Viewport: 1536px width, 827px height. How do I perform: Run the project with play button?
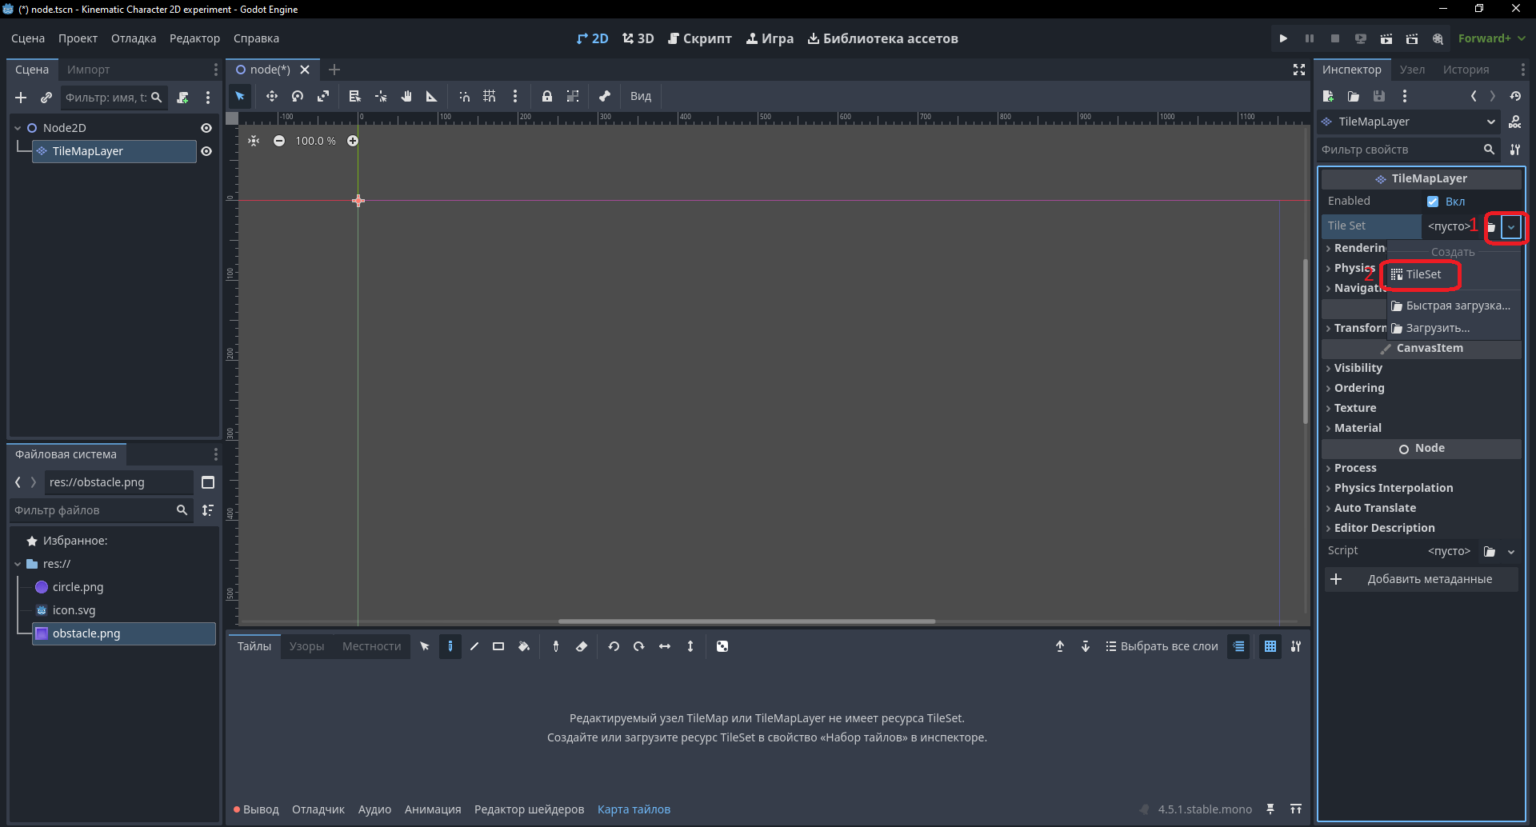(x=1283, y=38)
